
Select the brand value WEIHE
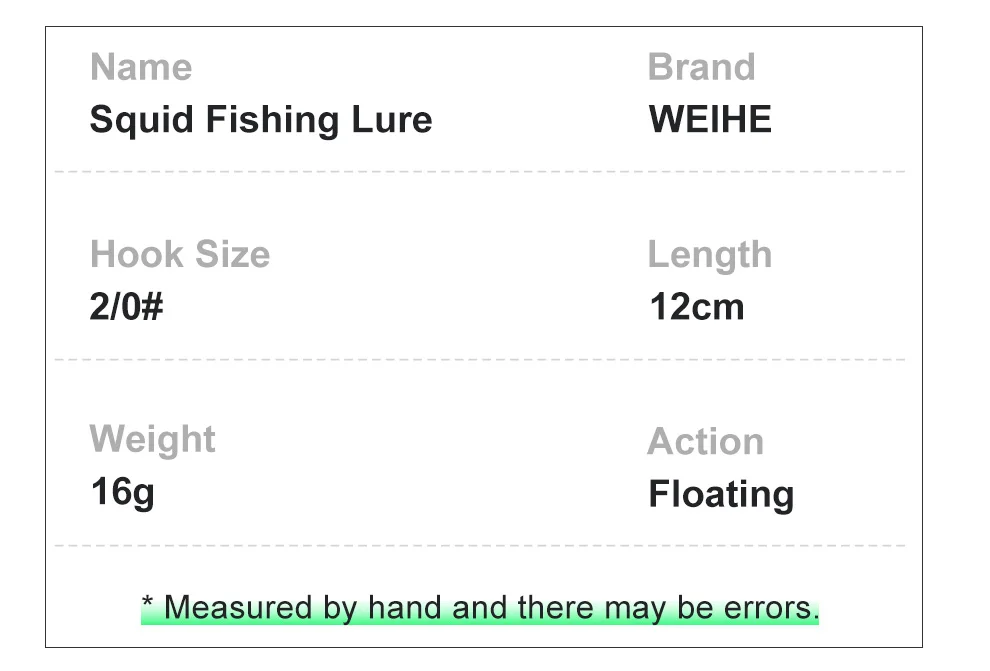click(x=710, y=120)
